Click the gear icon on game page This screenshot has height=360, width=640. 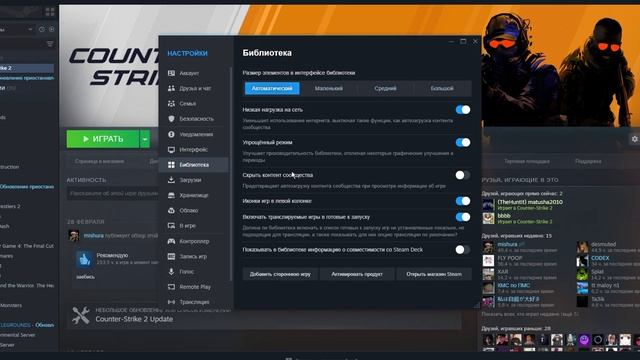[635, 139]
